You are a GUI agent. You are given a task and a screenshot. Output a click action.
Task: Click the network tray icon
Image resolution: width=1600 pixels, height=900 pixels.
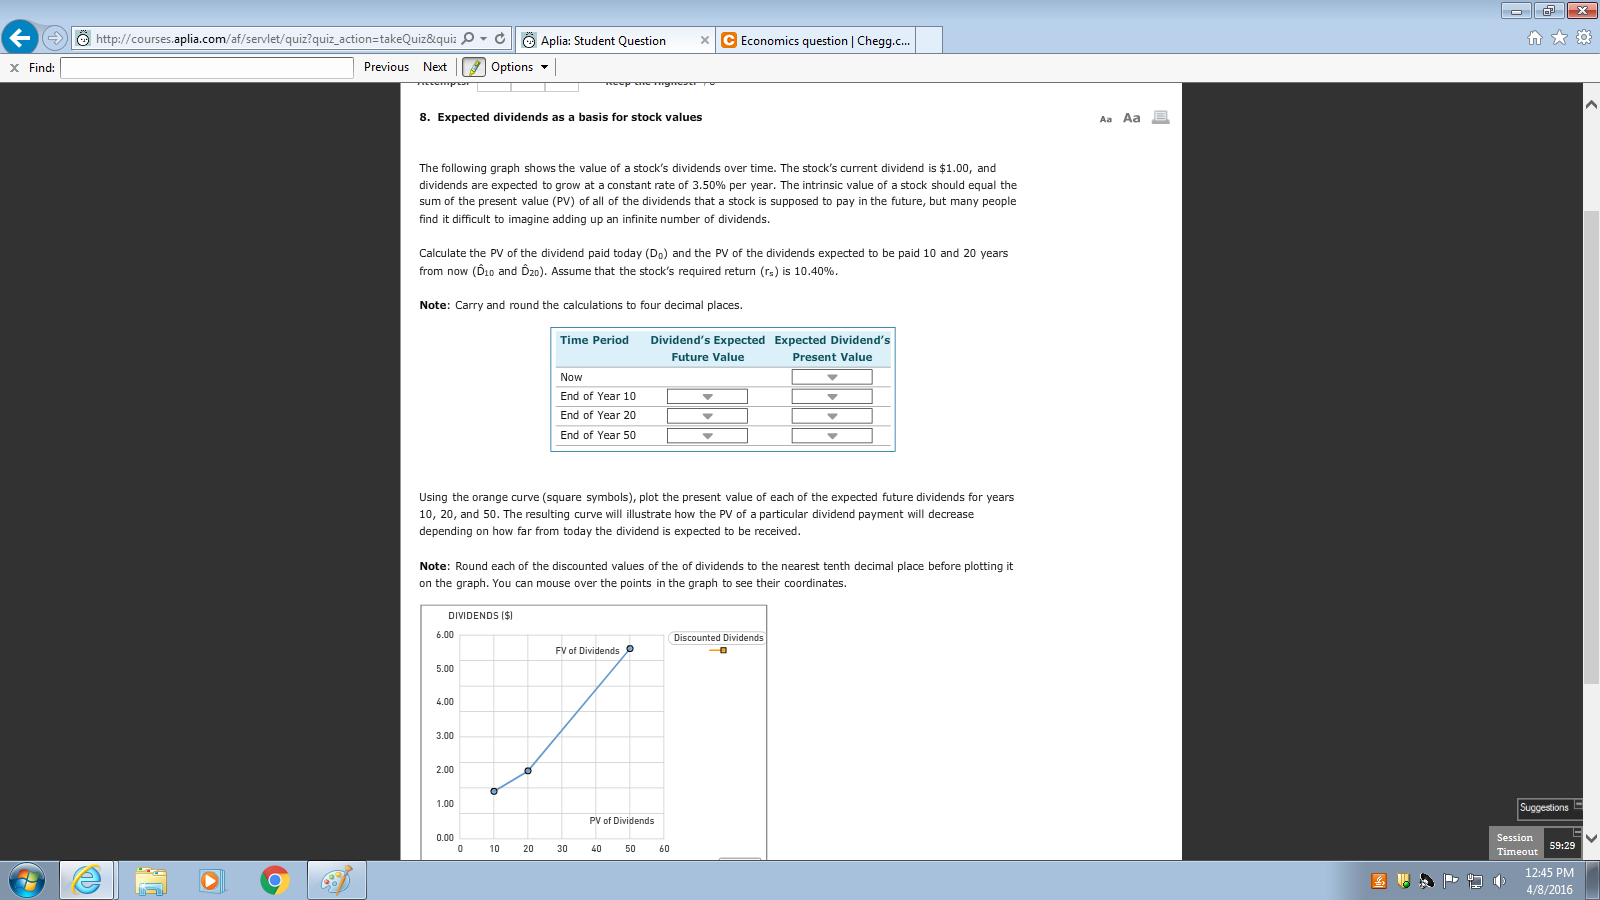click(1474, 881)
